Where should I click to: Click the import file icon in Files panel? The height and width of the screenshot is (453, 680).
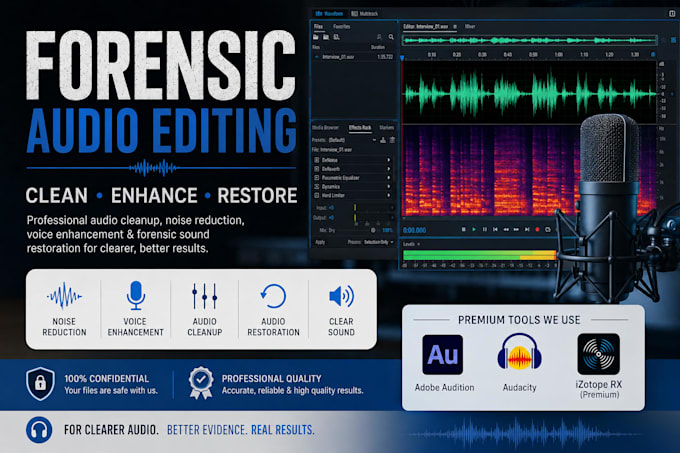click(326, 37)
